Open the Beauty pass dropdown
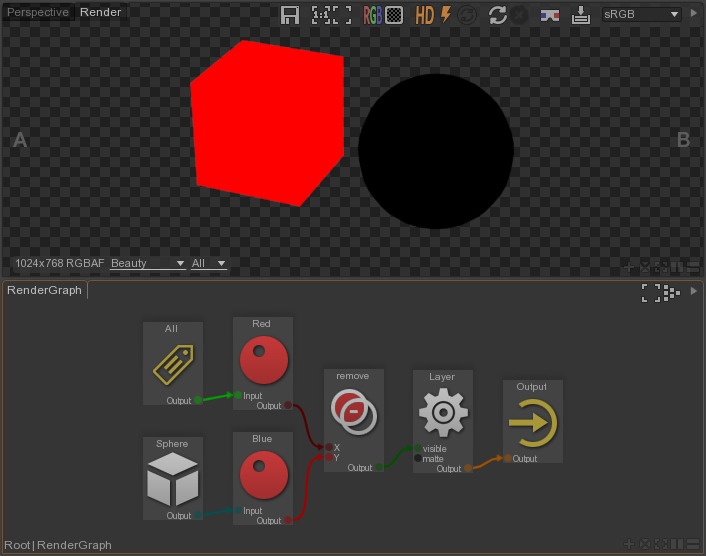 148,263
